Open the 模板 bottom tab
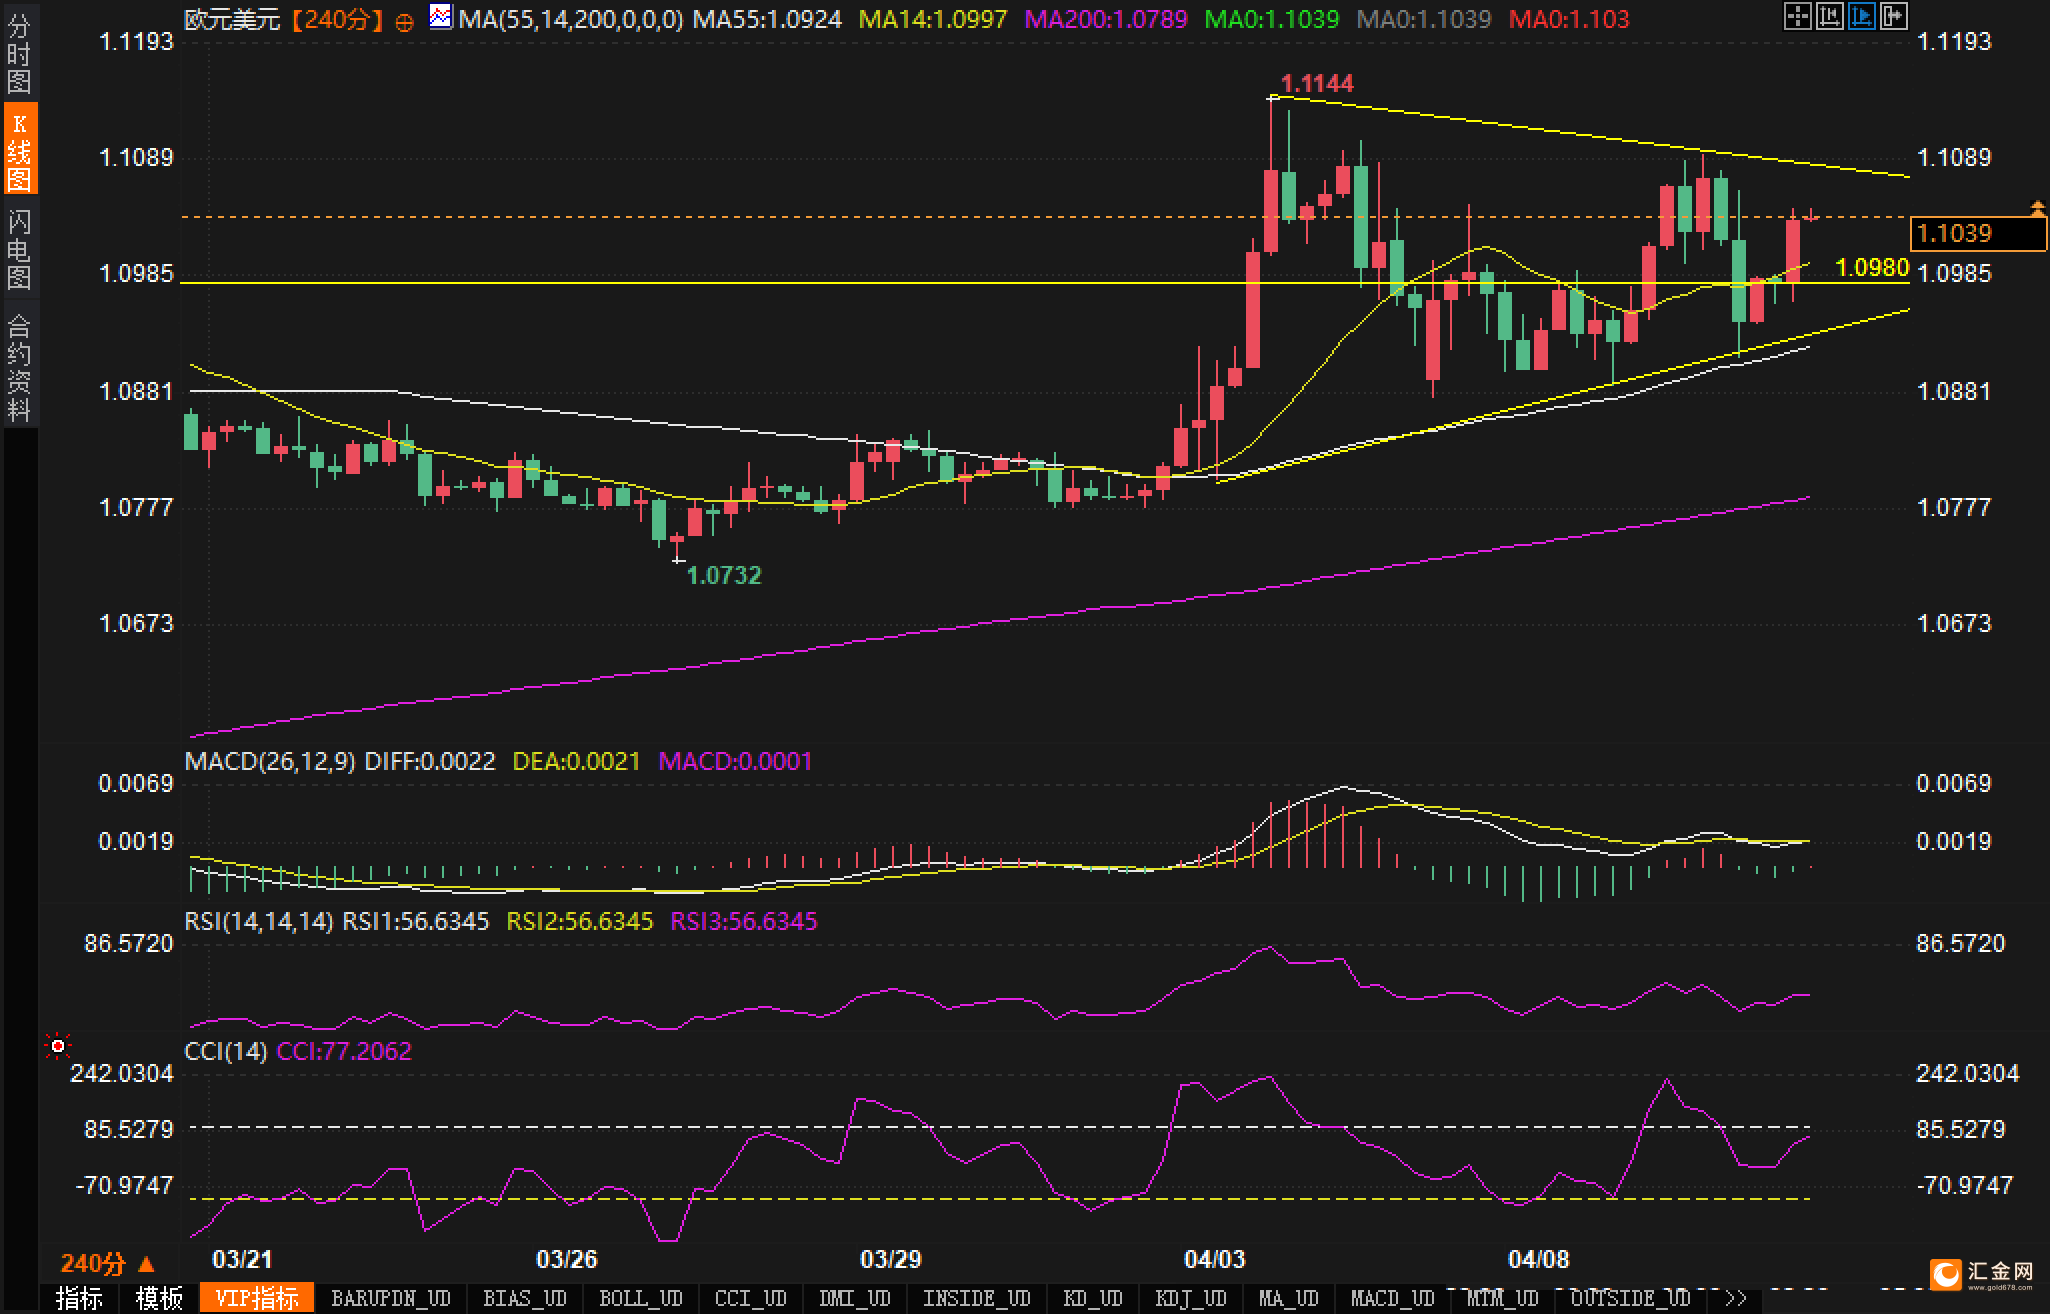Image resolution: width=2050 pixels, height=1314 pixels. (159, 1299)
